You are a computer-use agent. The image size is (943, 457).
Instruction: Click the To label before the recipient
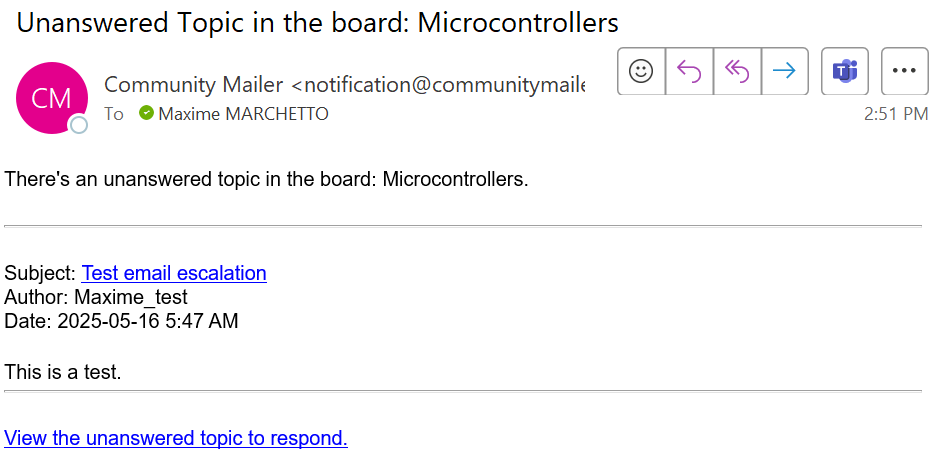pos(114,114)
